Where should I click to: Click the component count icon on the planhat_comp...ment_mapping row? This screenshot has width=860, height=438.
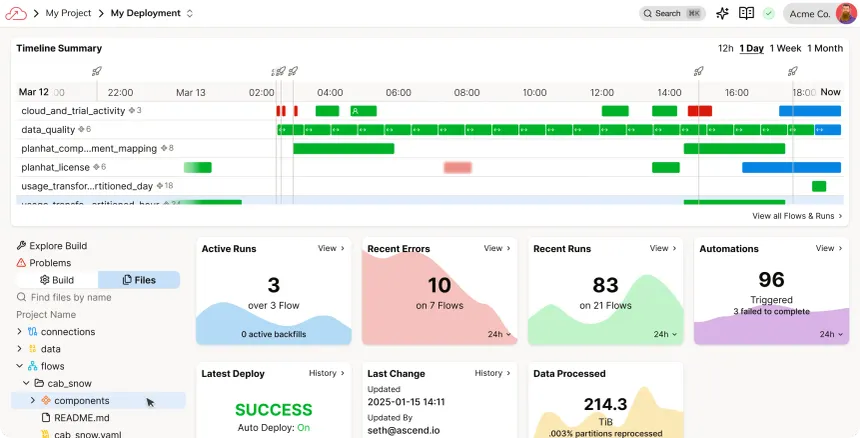pyautogui.click(x=163, y=148)
